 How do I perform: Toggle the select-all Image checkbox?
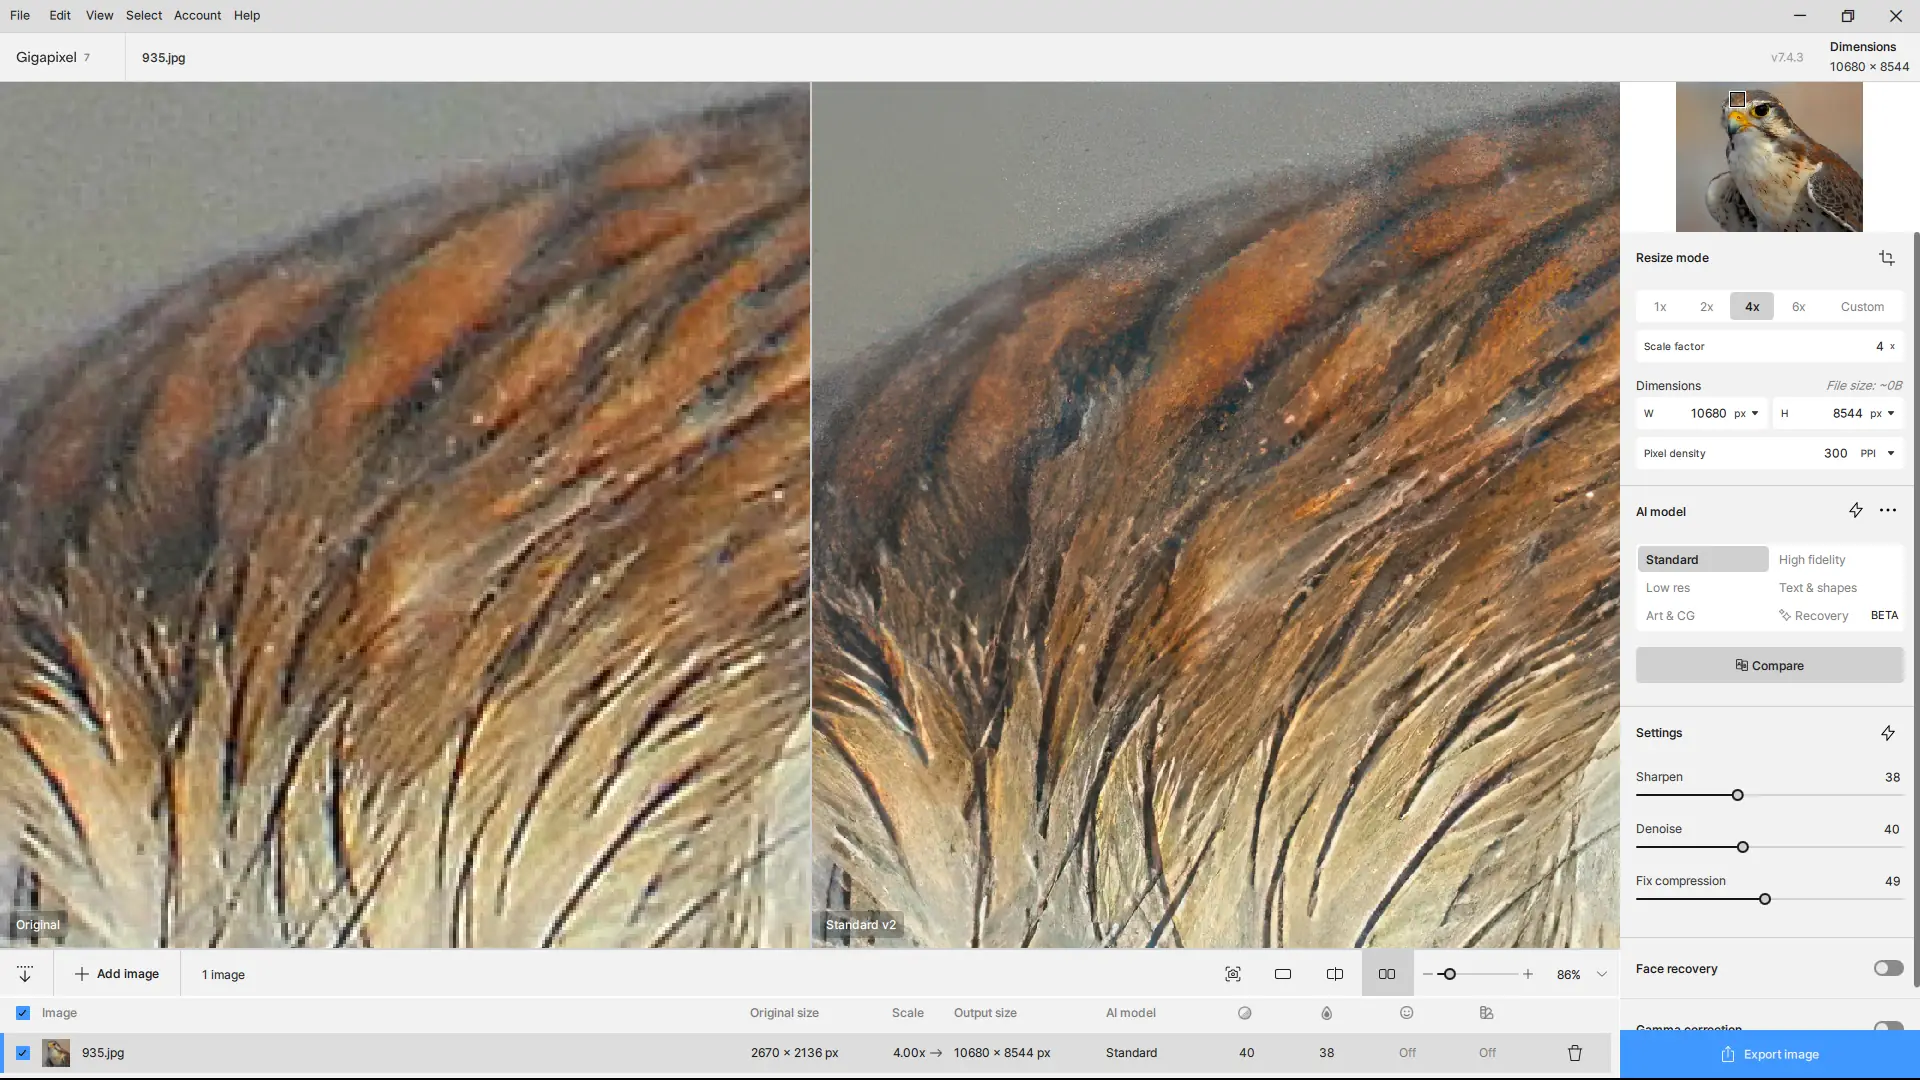click(x=23, y=1013)
